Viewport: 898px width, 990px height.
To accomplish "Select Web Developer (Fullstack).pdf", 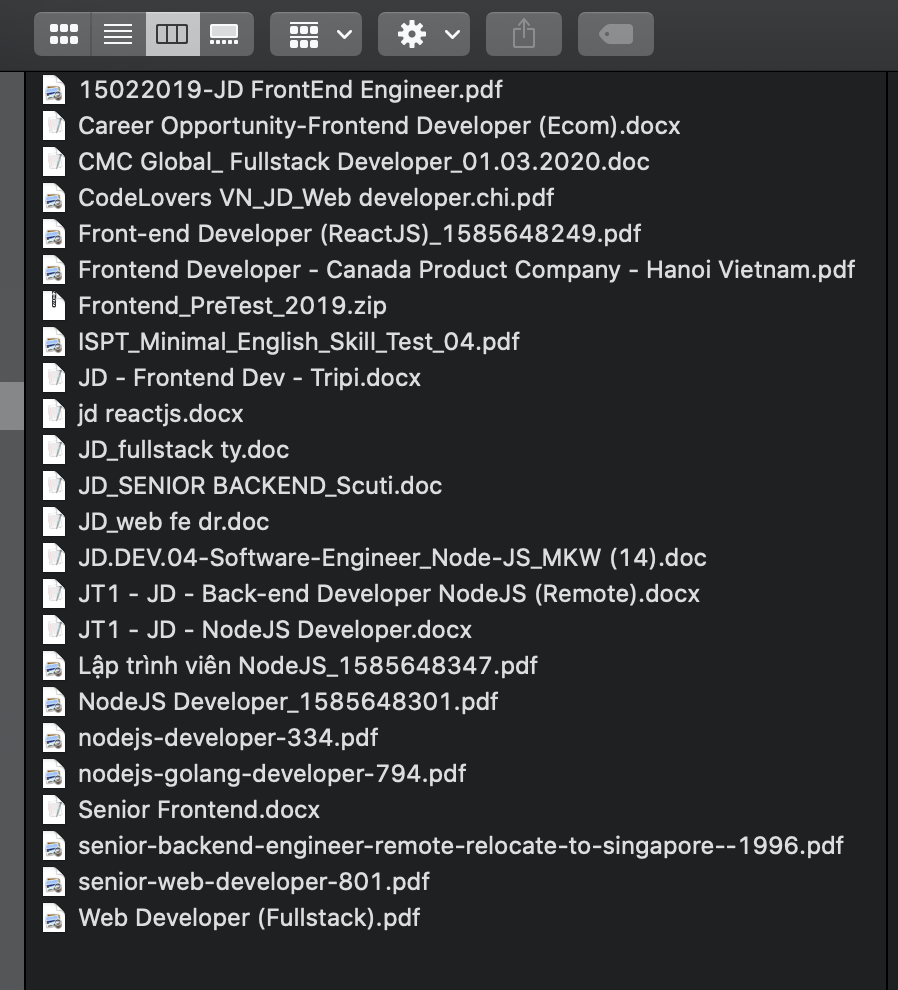I will (248, 918).
